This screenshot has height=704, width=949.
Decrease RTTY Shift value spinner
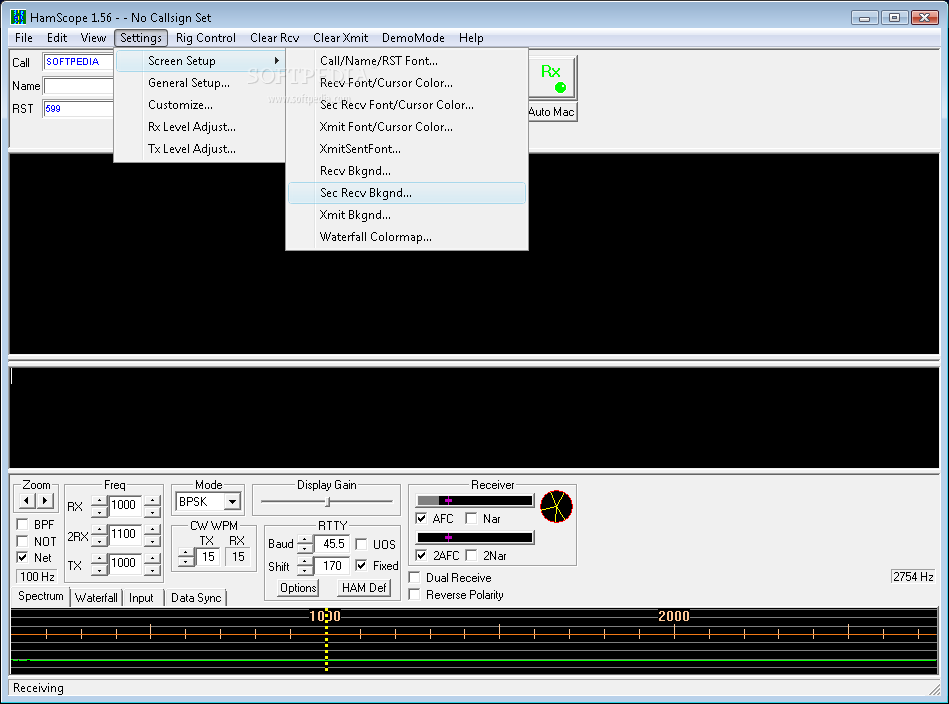coord(305,571)
